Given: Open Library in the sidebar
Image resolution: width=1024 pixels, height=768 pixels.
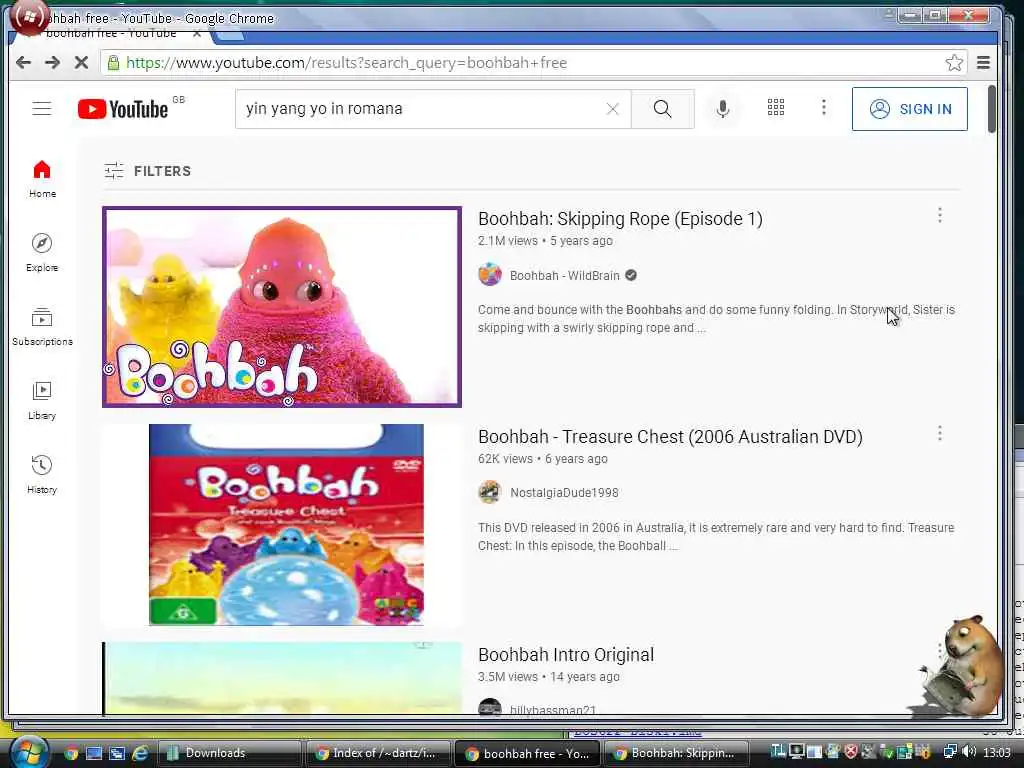Looking at the screenshot, I should [42, 400].
